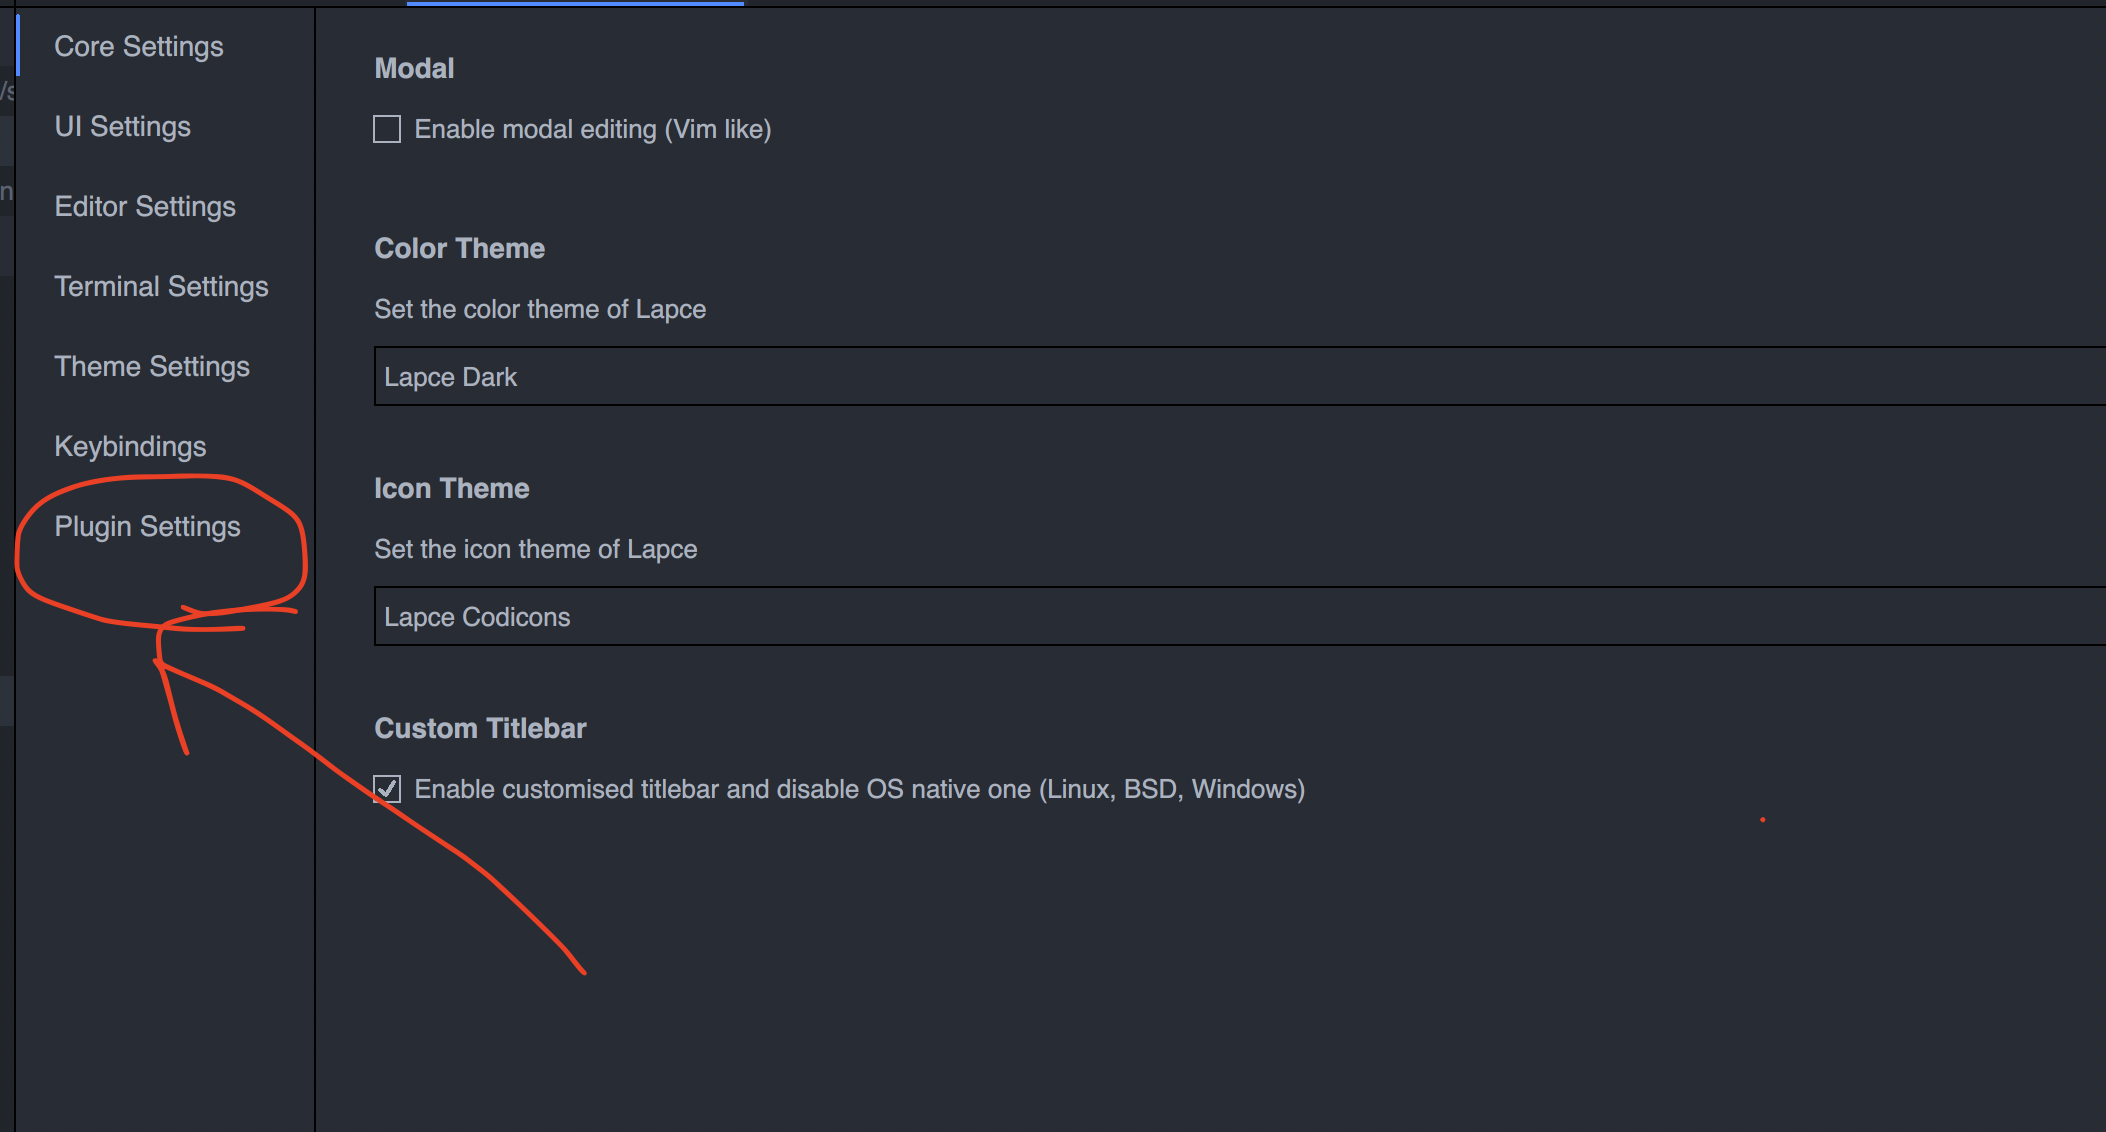The width and height of the screenshot is (2106, 1132).
Task: Click the Set the color theme description area
Action: (x=540, y=309)
